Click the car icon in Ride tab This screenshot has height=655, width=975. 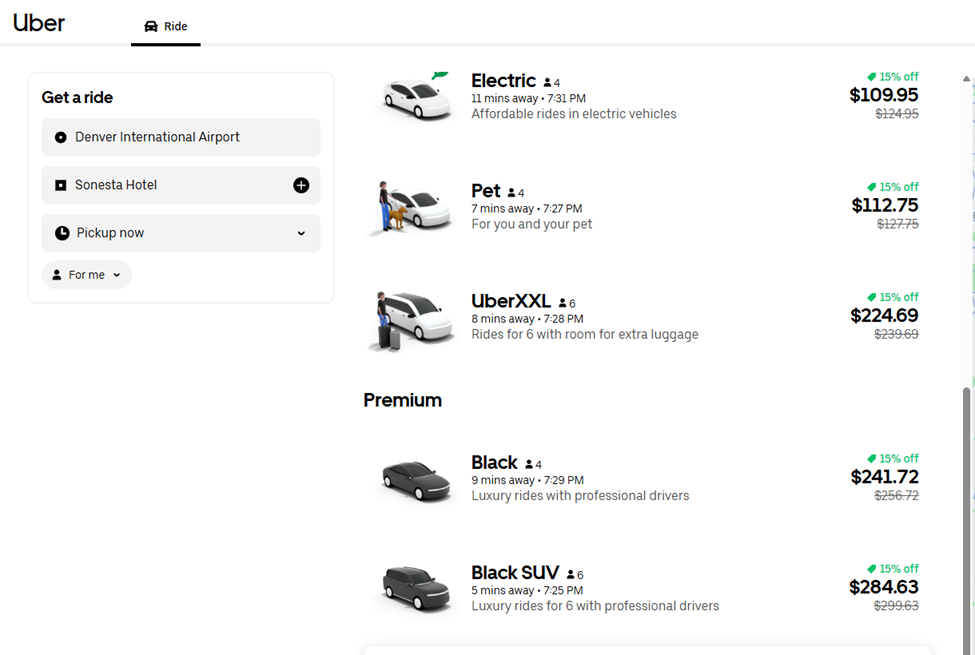151,26
